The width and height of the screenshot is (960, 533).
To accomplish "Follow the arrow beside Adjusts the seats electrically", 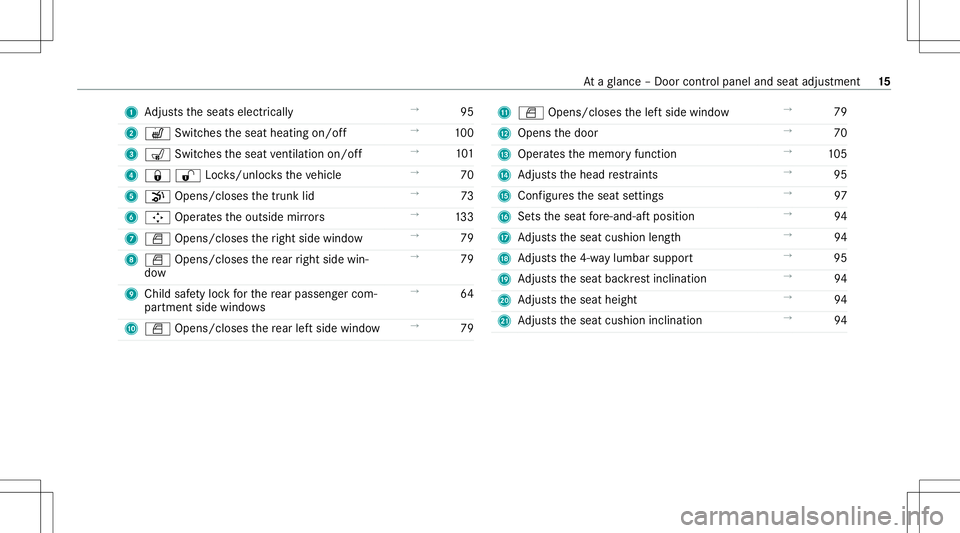I will pos(414,110).
